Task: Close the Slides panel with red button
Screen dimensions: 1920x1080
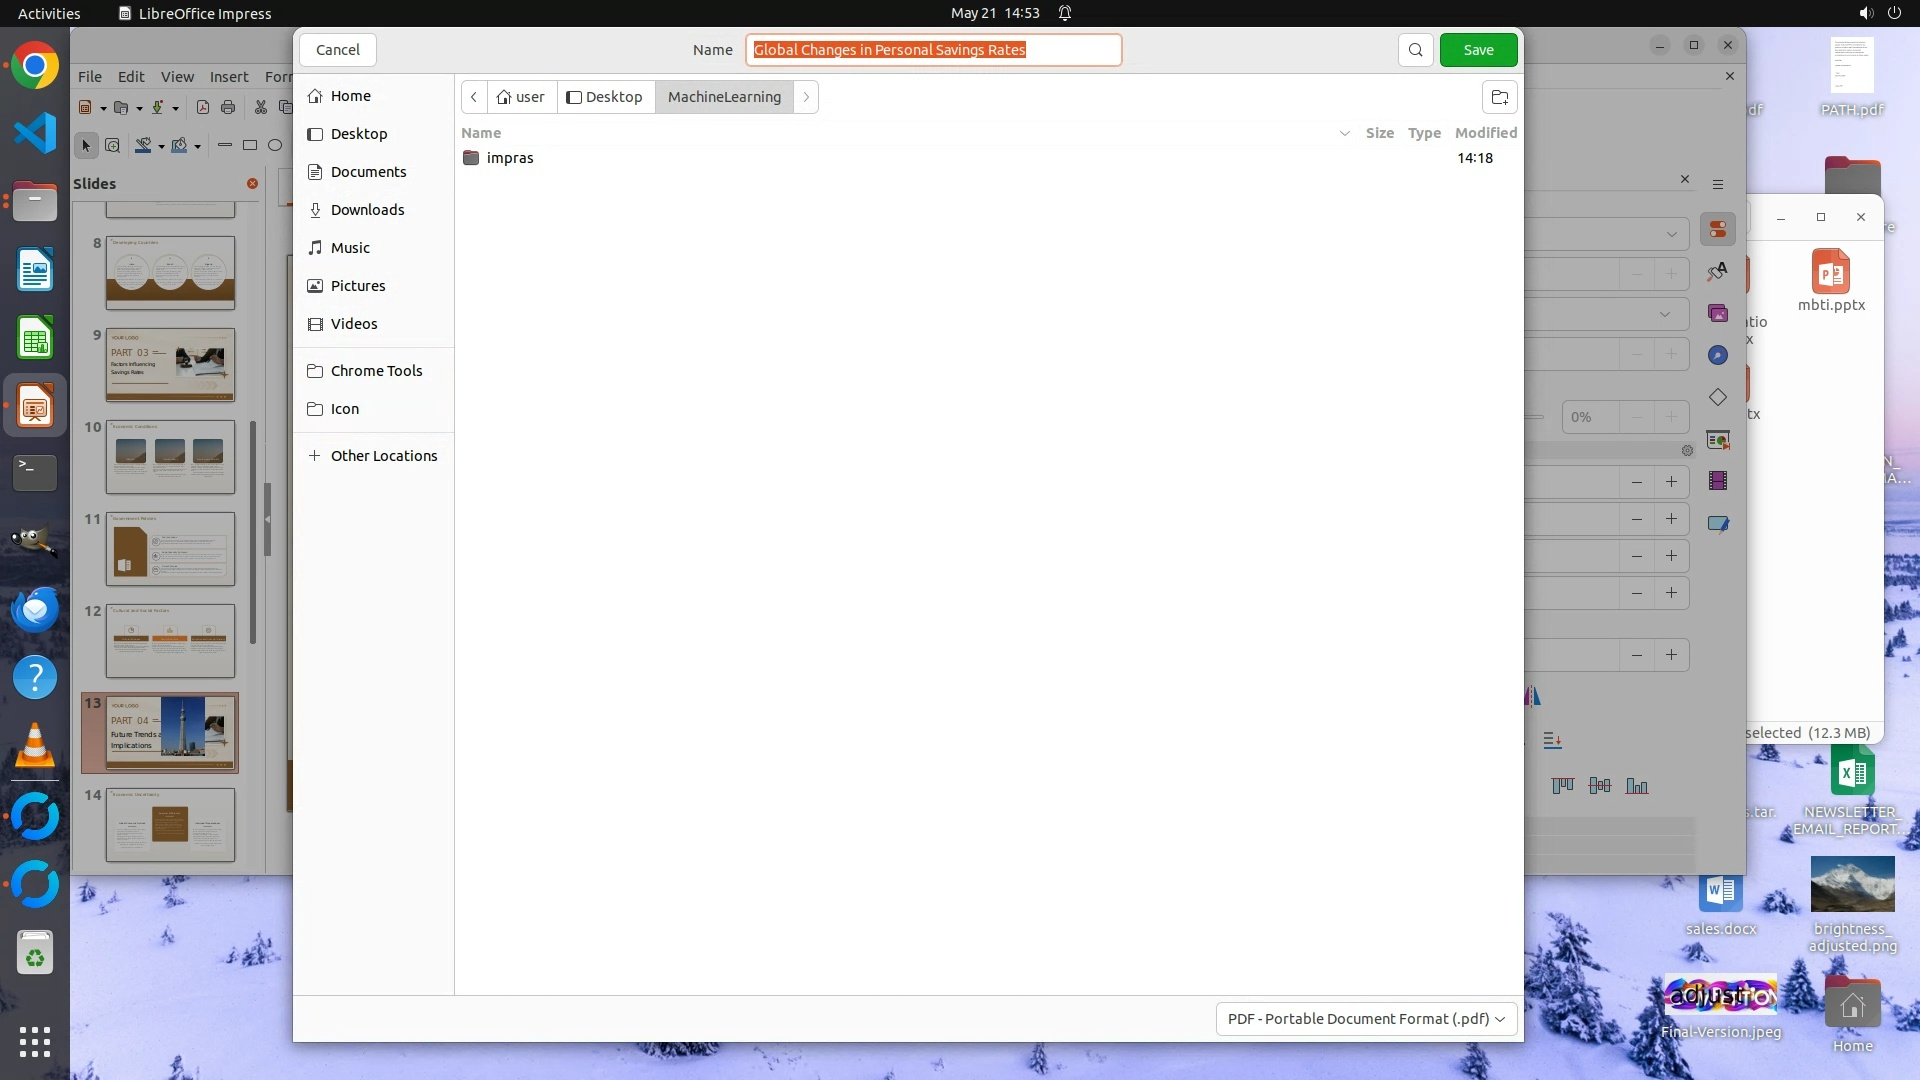Action: click(x=252, y=183)
